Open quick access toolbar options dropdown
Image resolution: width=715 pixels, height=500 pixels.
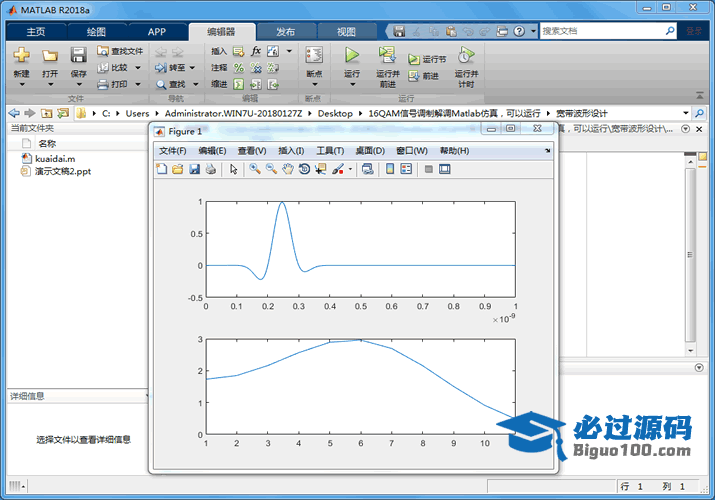coord(533,31)
